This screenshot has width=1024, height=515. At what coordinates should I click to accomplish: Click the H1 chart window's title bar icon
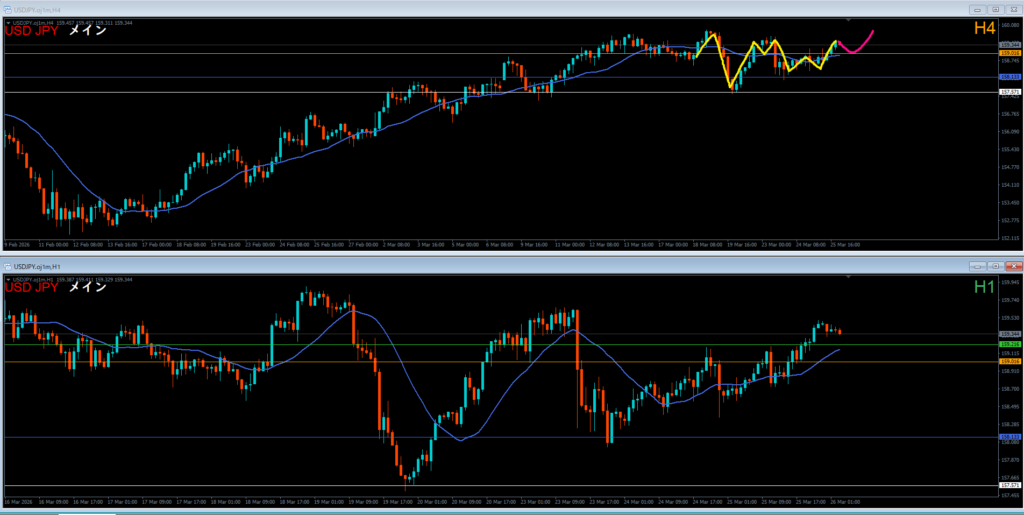click(x=7, y=267)
